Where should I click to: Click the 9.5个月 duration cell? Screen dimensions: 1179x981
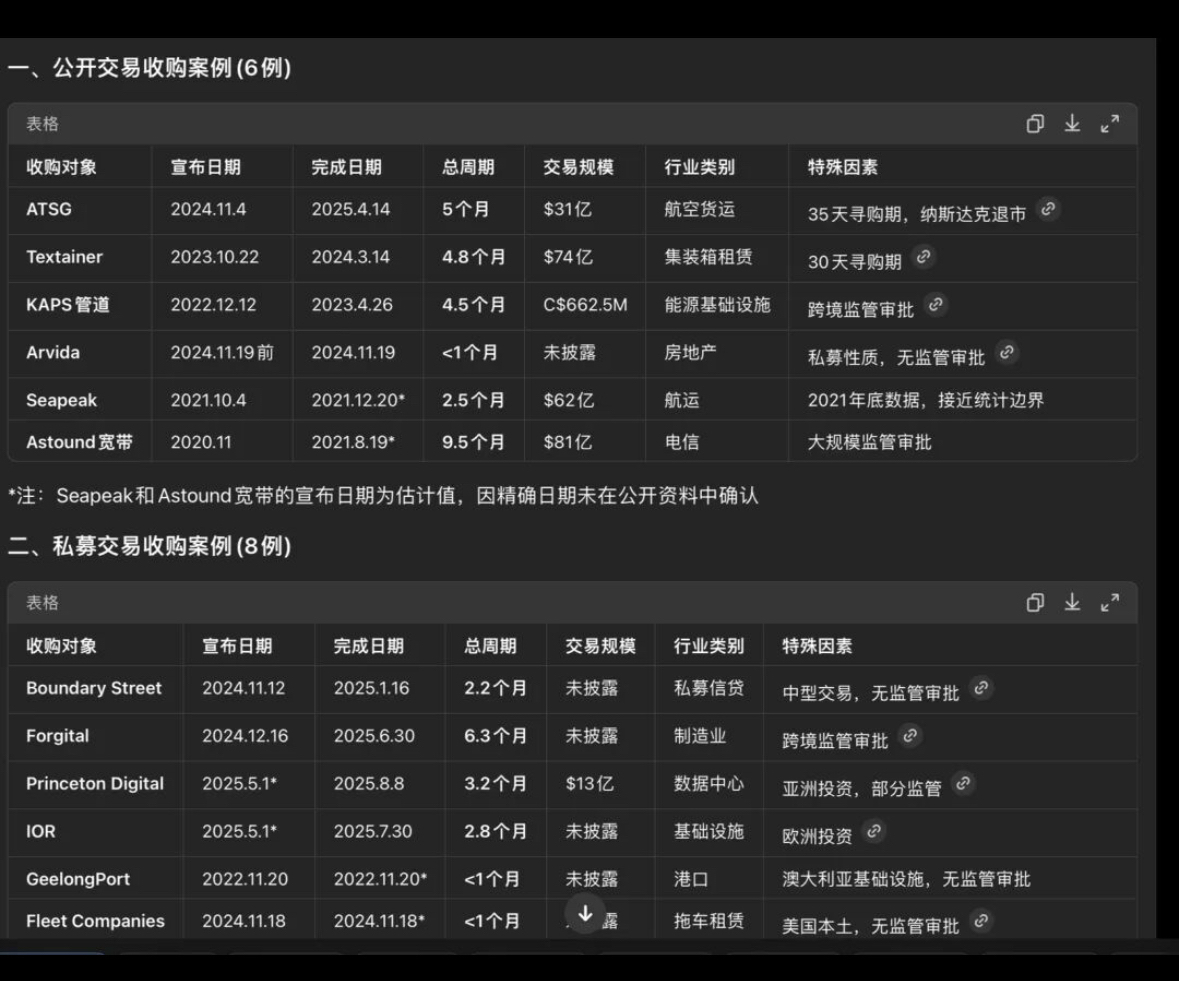pyautogui.click(x=474, y=442)
